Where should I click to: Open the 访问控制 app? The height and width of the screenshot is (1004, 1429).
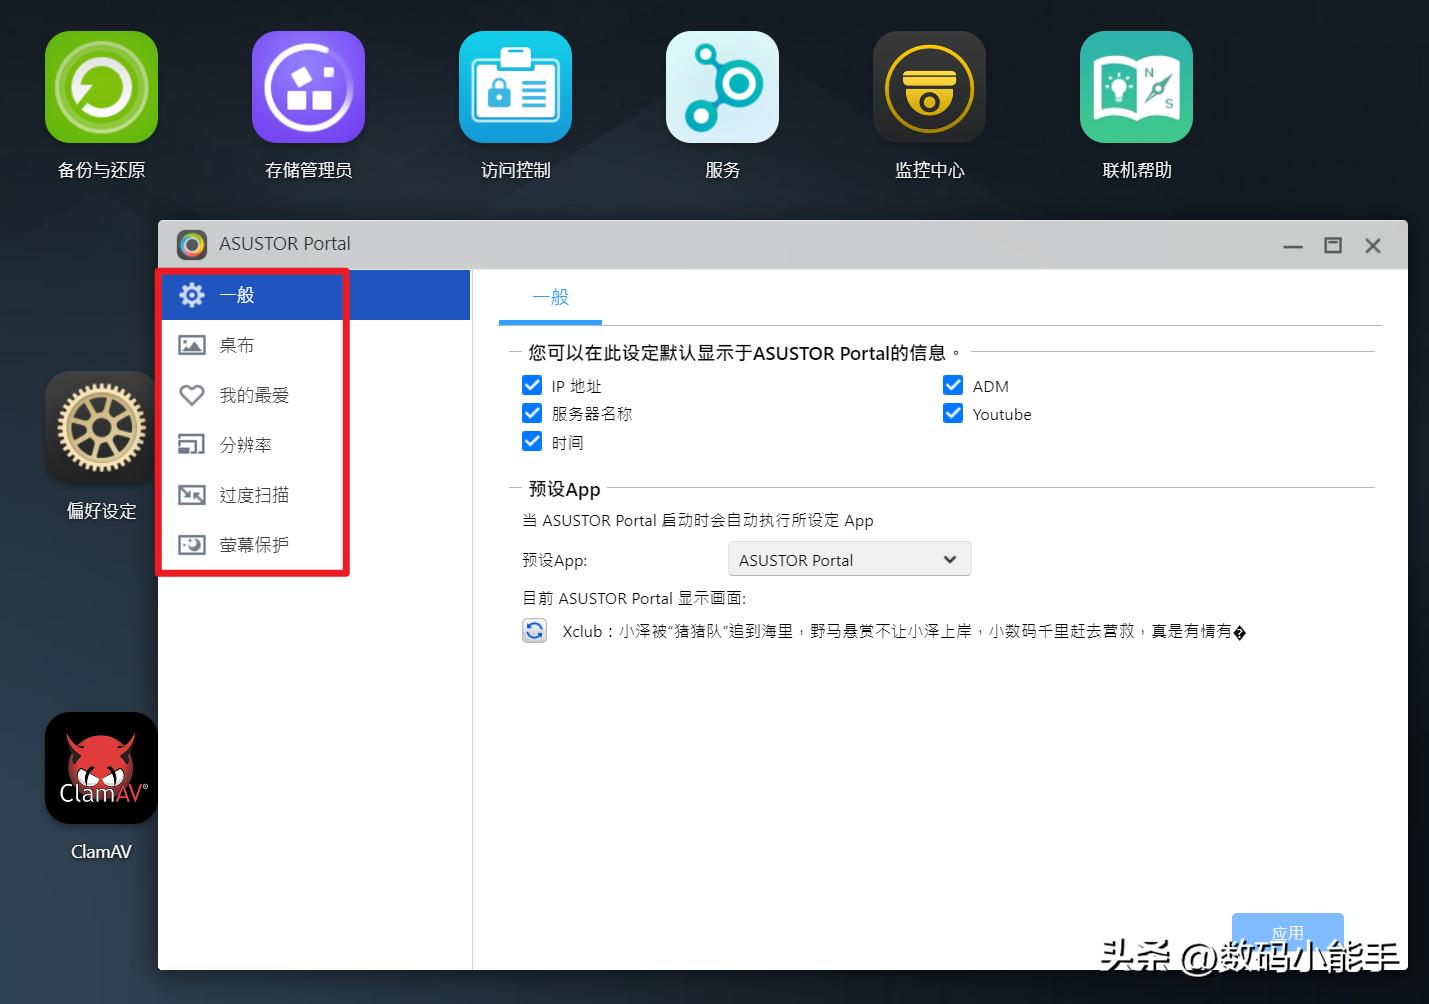(x=515, y=87)
